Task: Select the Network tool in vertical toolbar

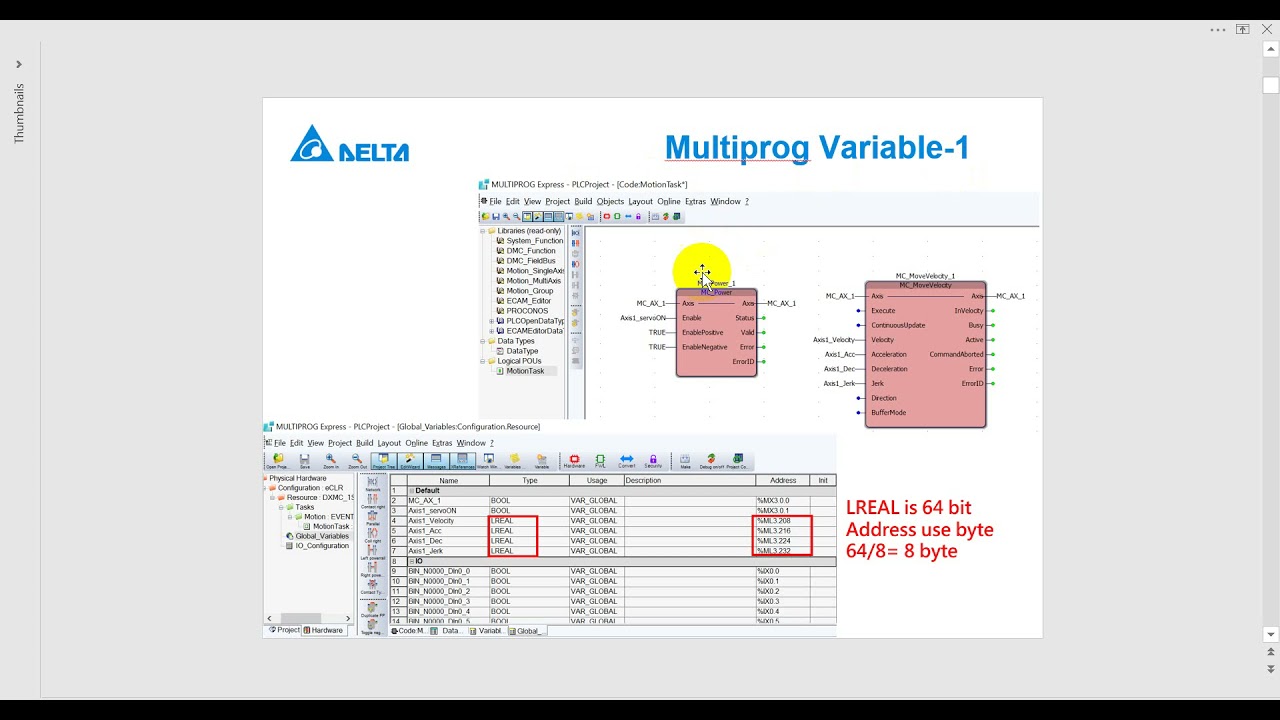Action: click(x=372, y=484)
